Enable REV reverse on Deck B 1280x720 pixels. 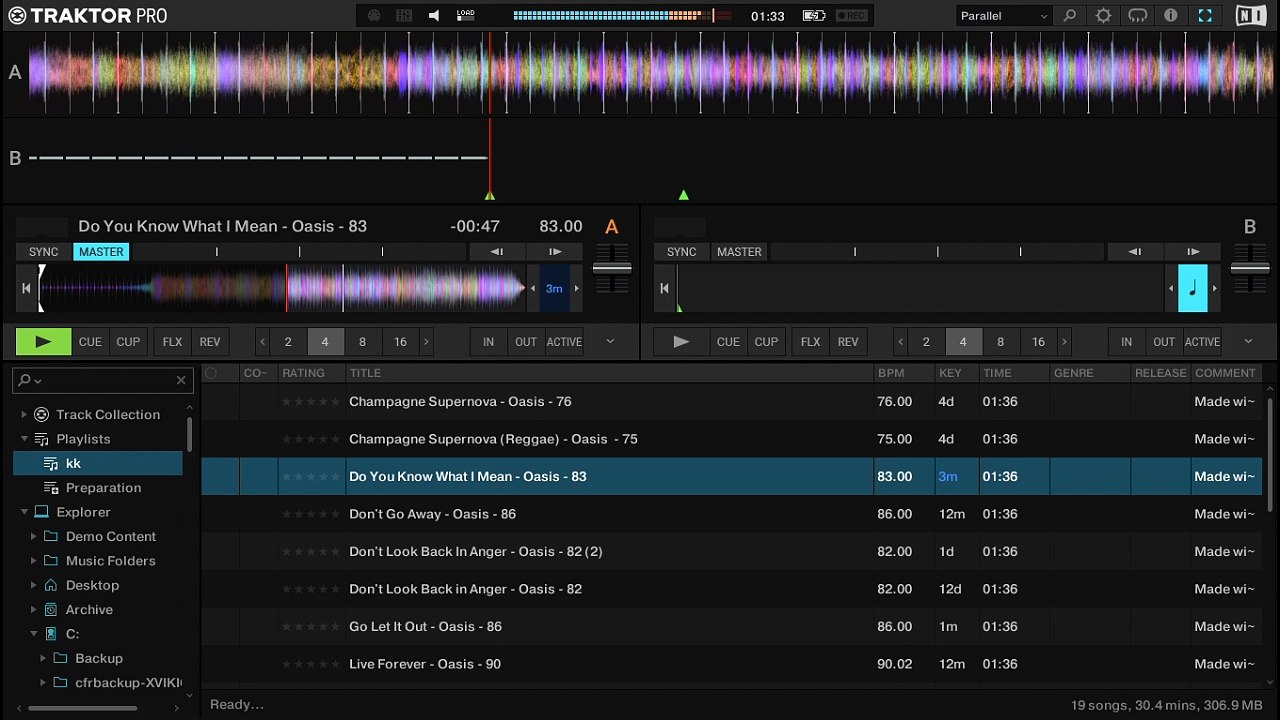coord(848,342)
